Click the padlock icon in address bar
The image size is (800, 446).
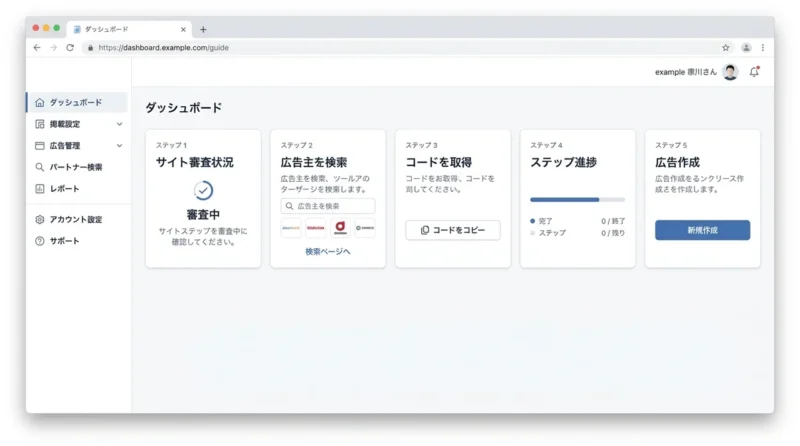point(90,47)
